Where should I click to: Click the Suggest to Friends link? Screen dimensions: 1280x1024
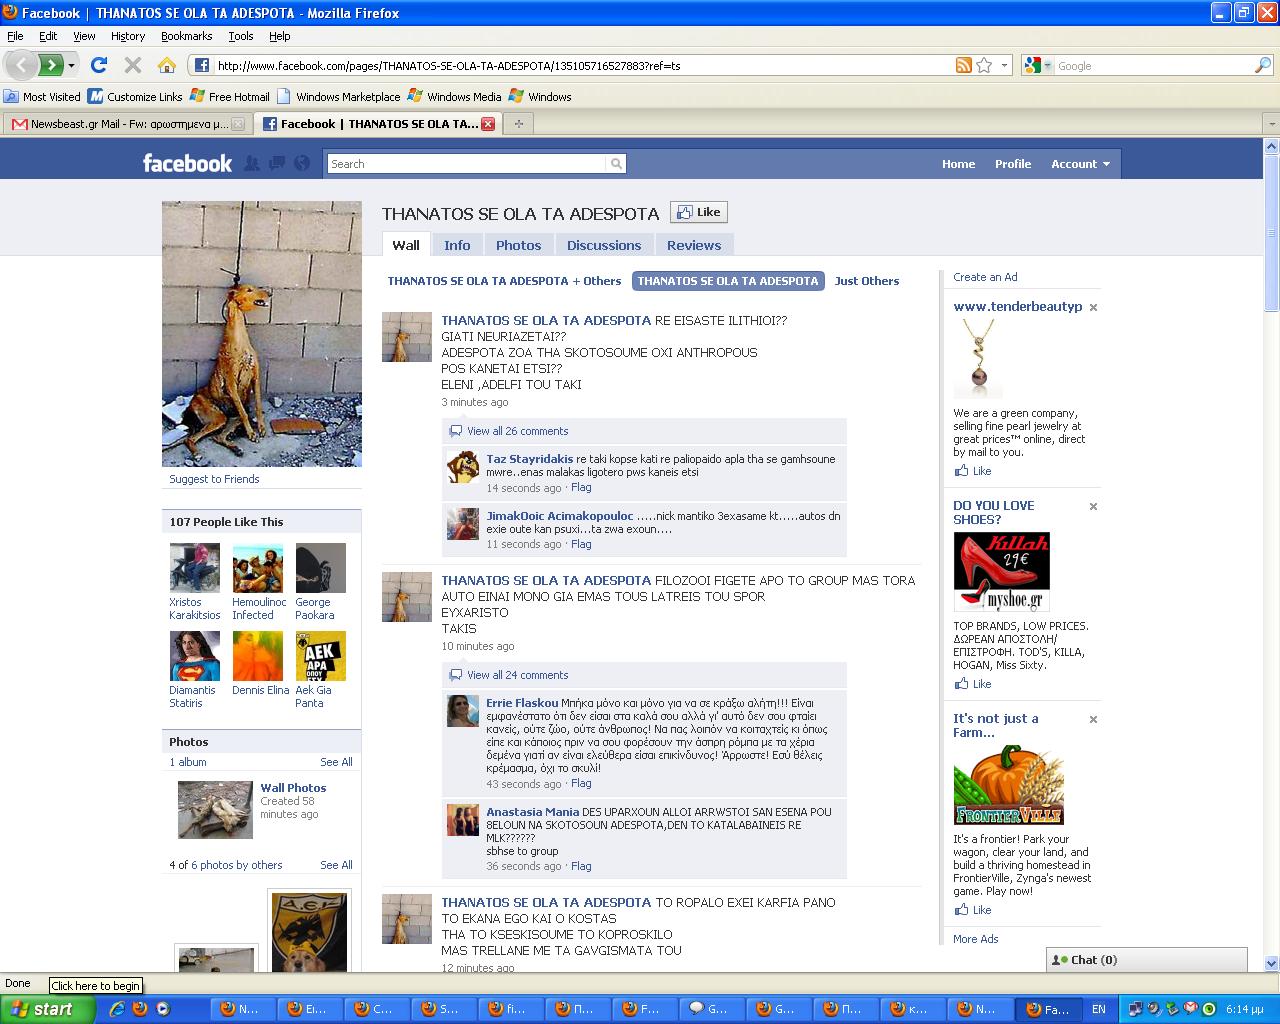click(214, 479)
